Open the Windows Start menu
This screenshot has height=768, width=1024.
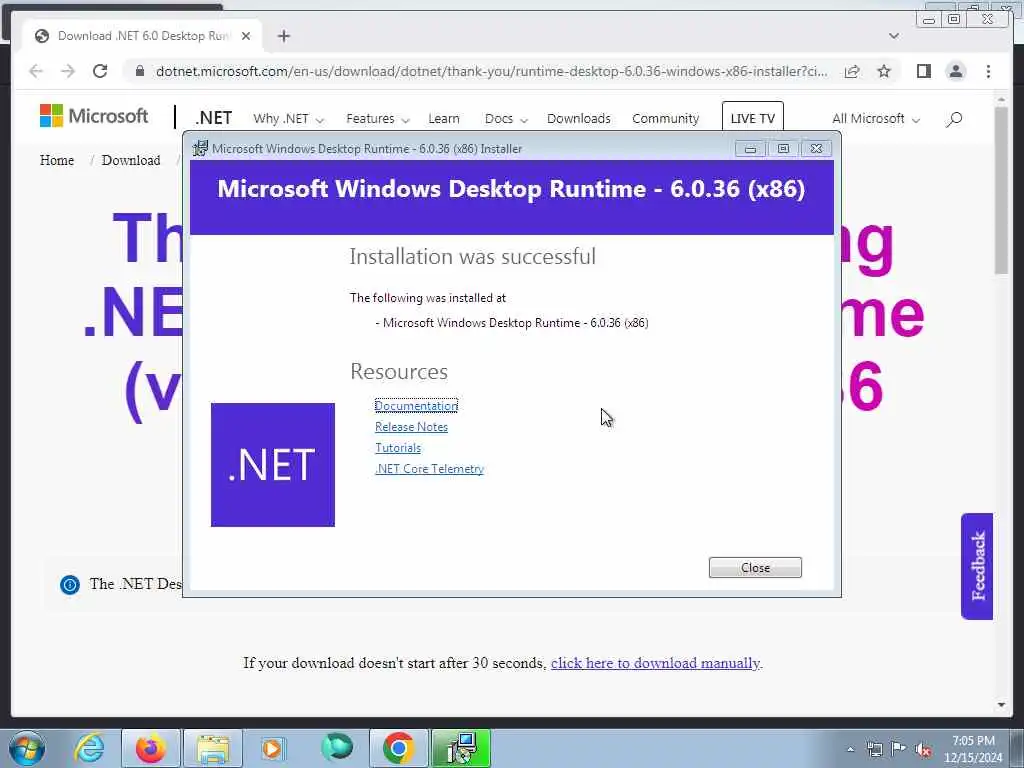click(27, 748)
